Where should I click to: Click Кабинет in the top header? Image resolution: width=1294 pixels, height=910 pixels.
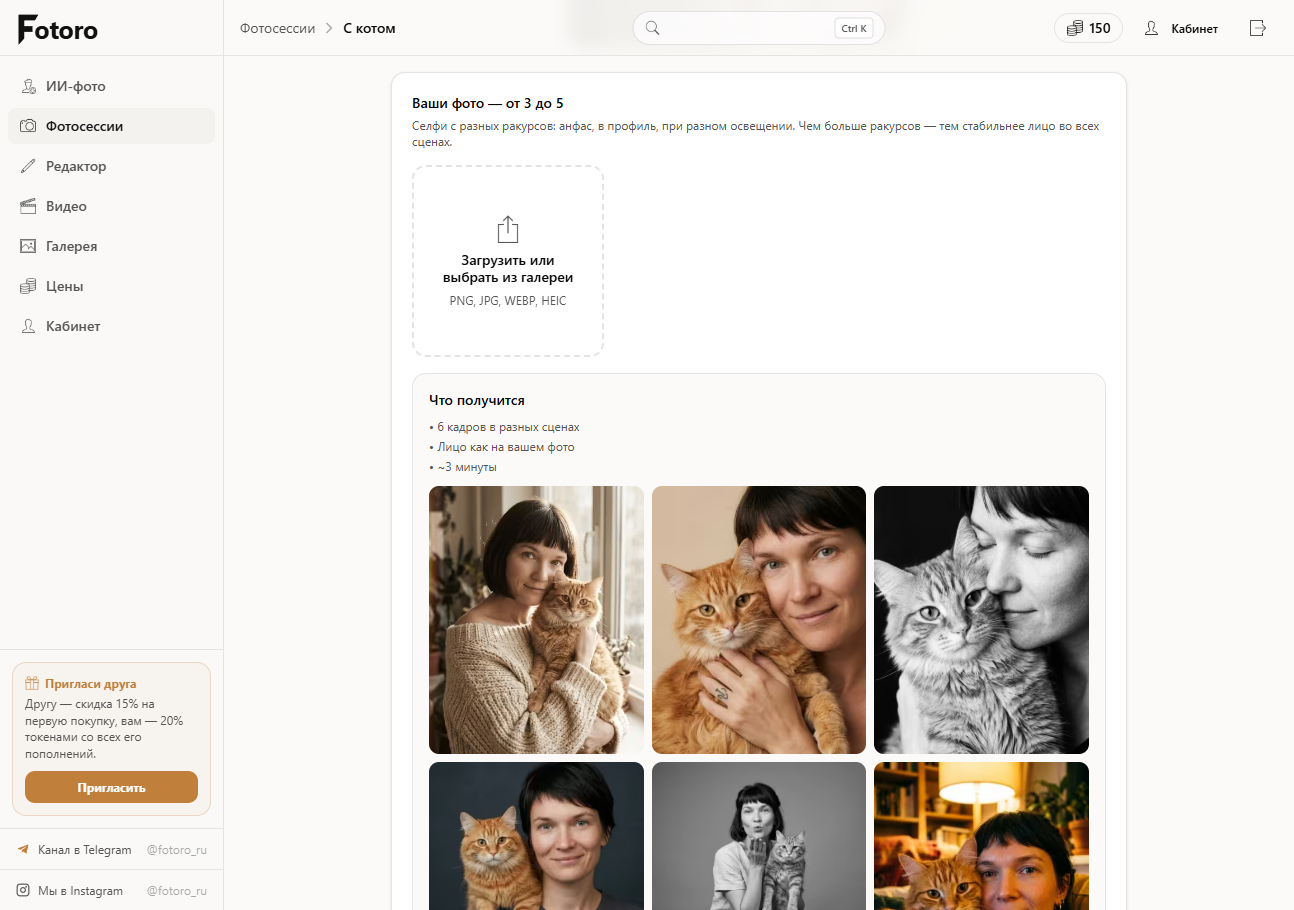(1181, 28)
